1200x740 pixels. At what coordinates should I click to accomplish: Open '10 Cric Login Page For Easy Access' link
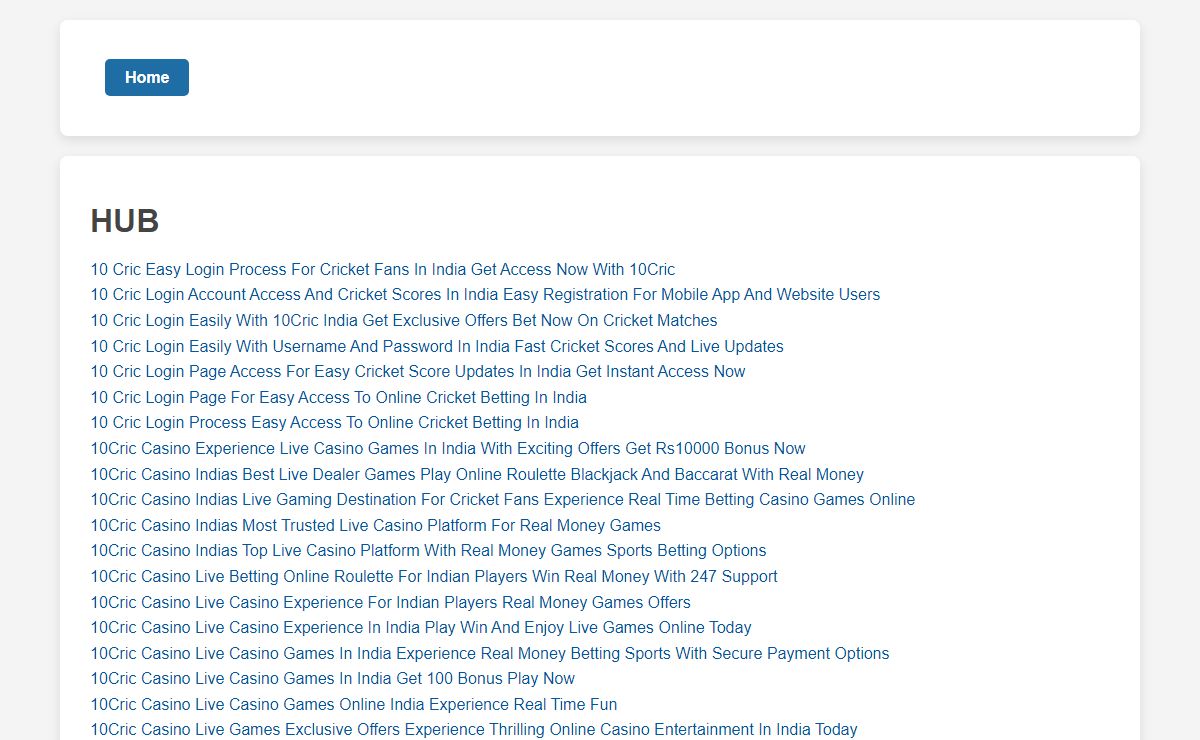tap(339, 397)
